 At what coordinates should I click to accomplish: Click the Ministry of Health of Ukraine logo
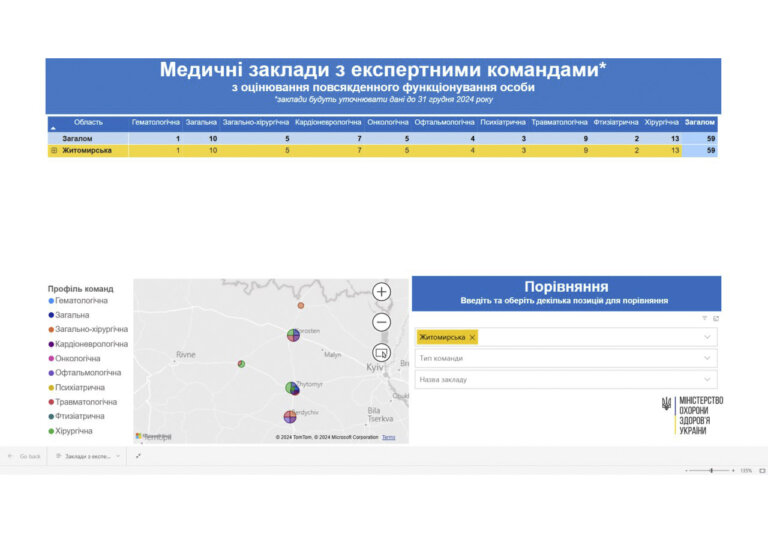pyautogui.click(x=692, y=416)
